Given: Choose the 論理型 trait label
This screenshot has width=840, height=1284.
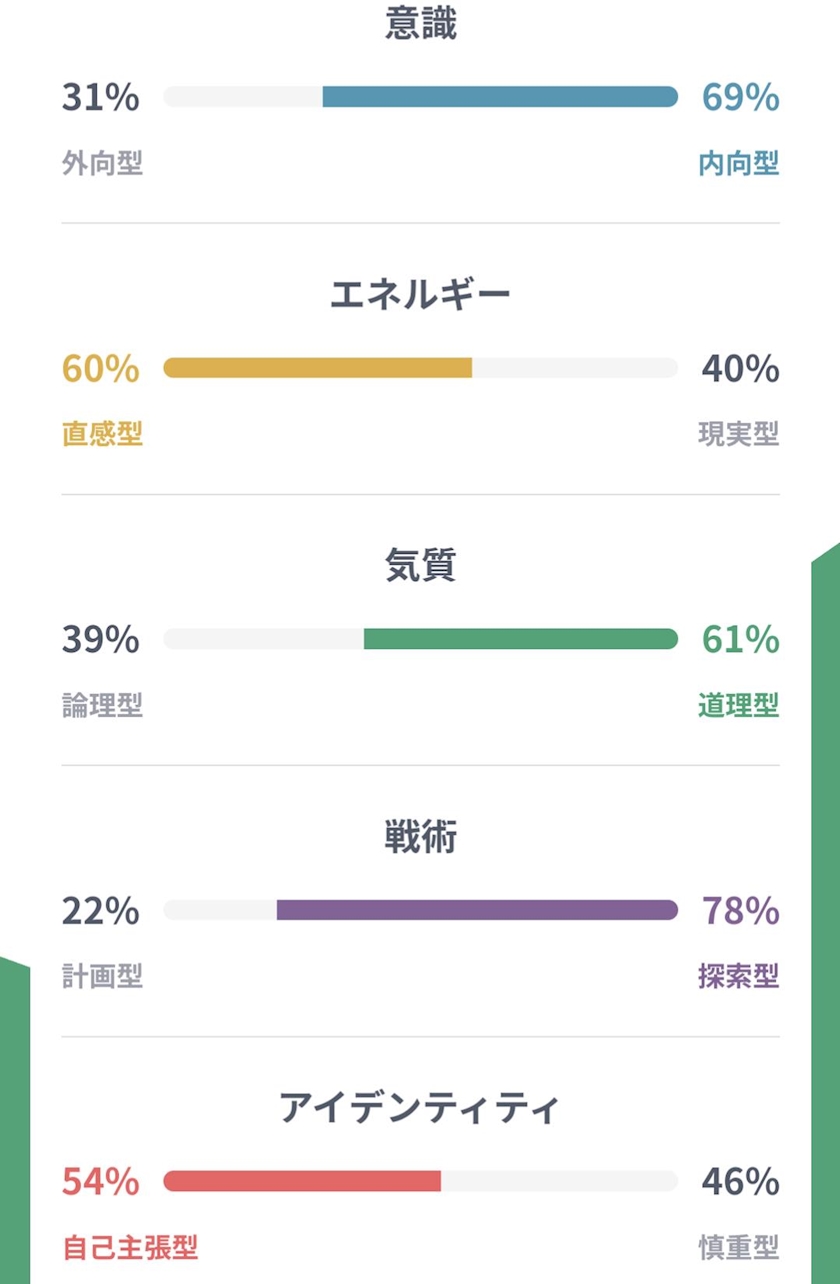Looking at the screenshot, I should (x=102, y=705).
